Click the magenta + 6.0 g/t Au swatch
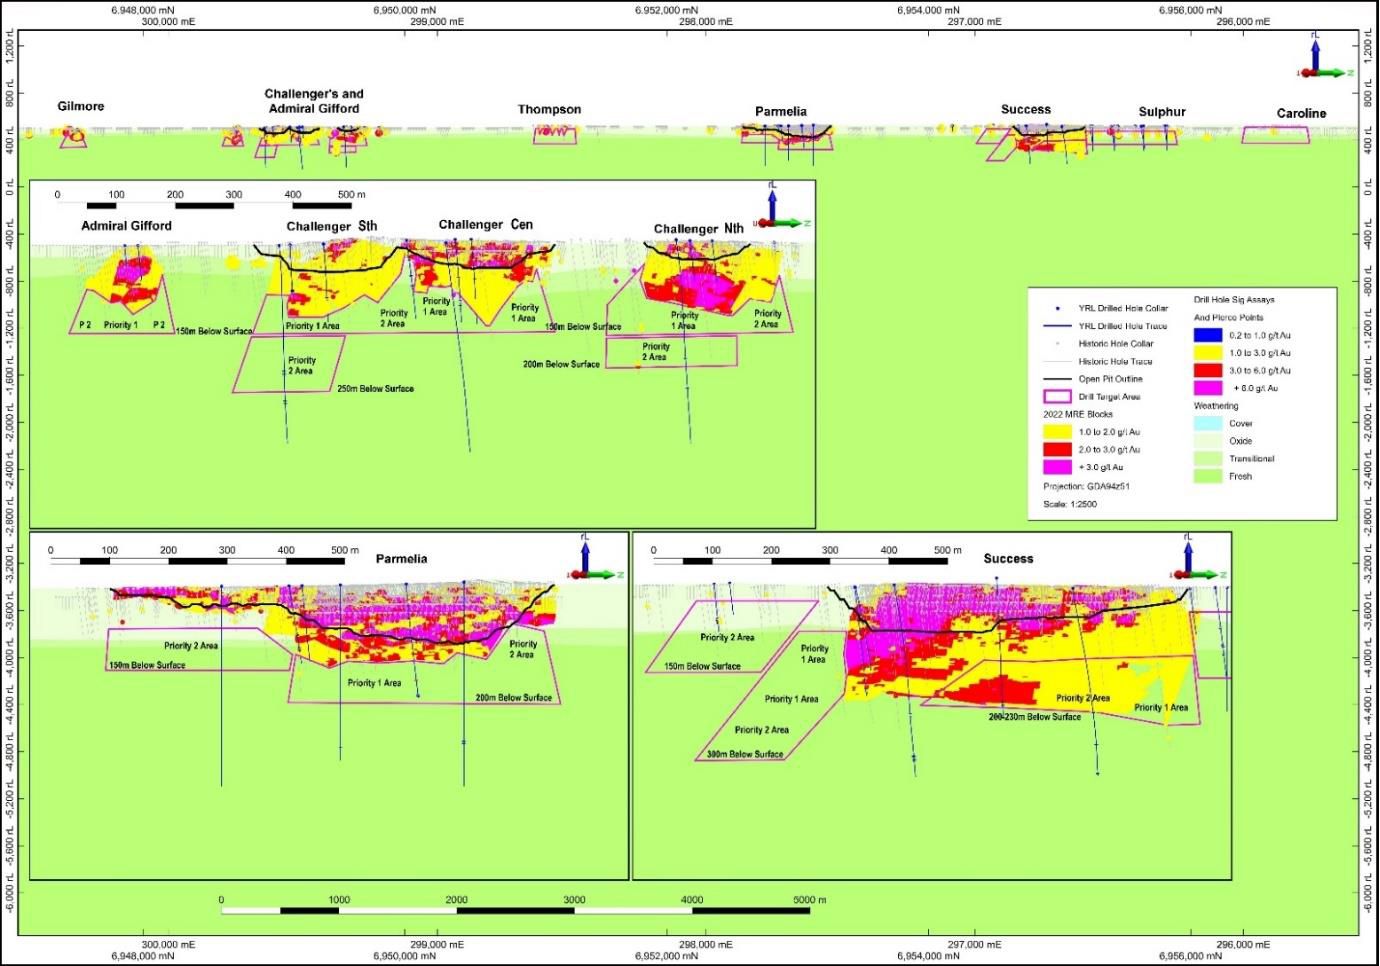1380x966 pixels. (x=1208, y=388)
